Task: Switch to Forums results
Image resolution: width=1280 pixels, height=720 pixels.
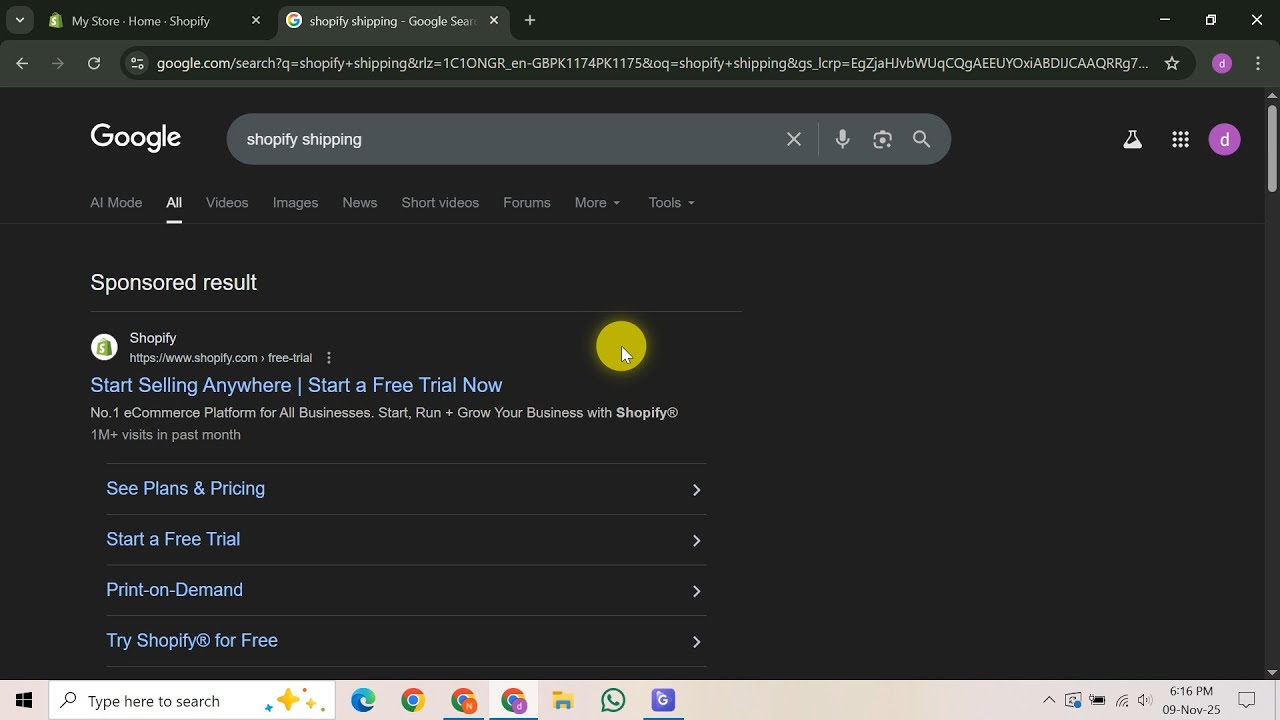Action: [x=527, y=202]
